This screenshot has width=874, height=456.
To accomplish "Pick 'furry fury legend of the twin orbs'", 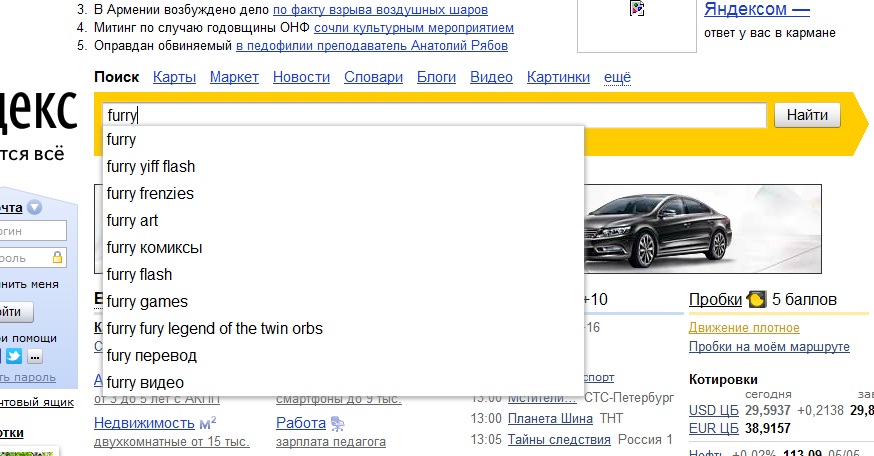I will [343, 329].
